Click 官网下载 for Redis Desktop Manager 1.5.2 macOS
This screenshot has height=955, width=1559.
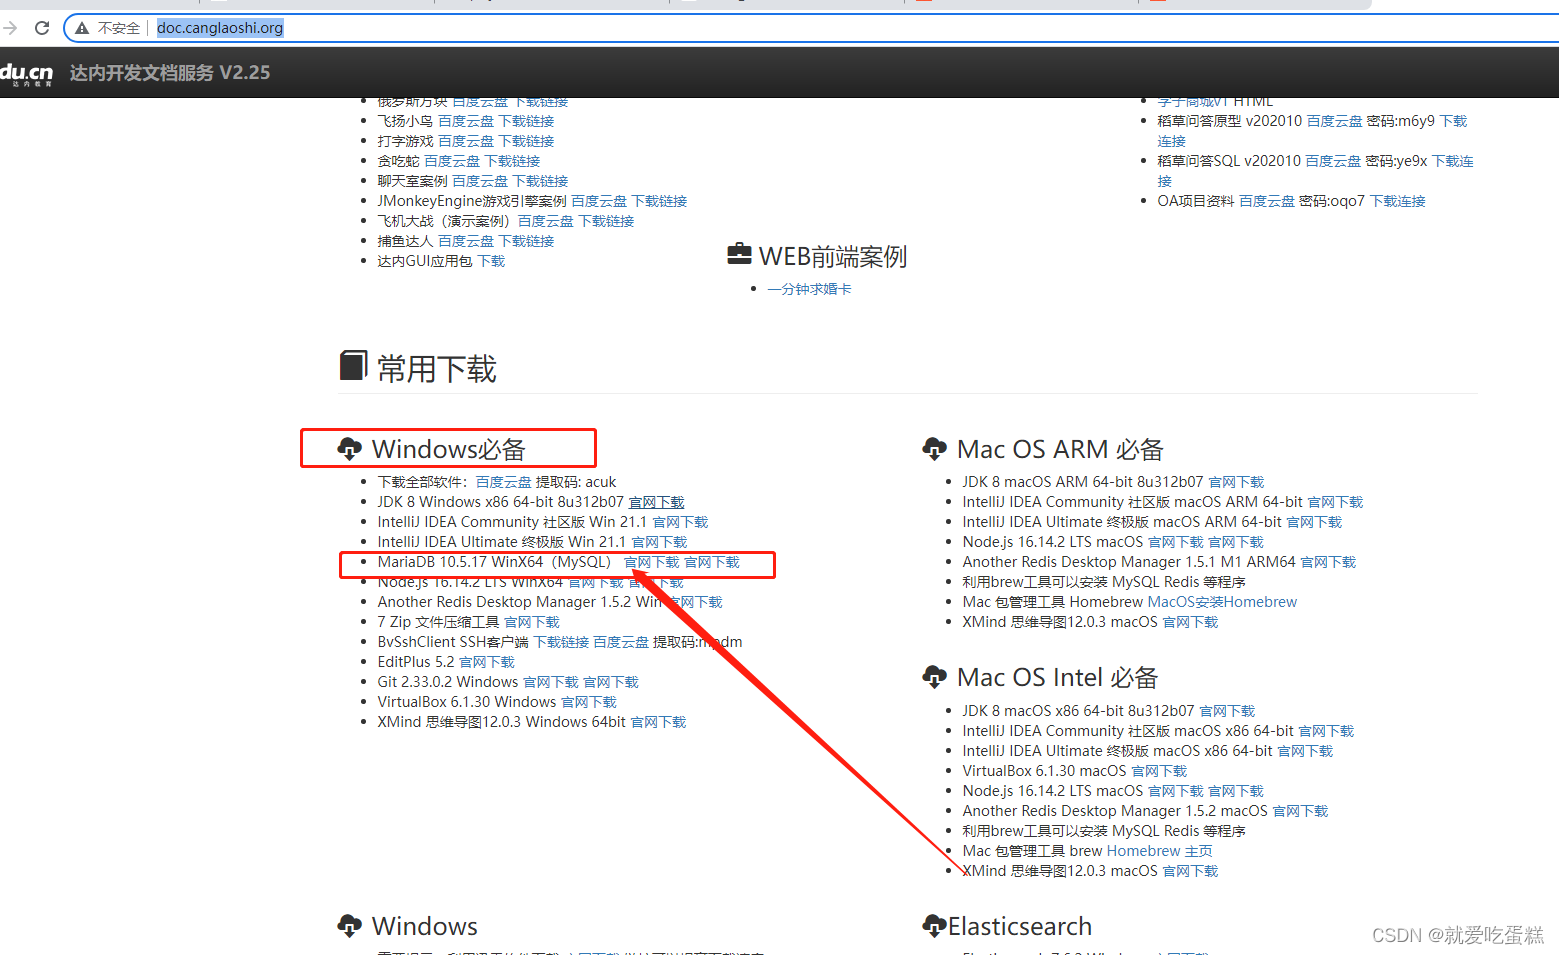pos(1300,811)
